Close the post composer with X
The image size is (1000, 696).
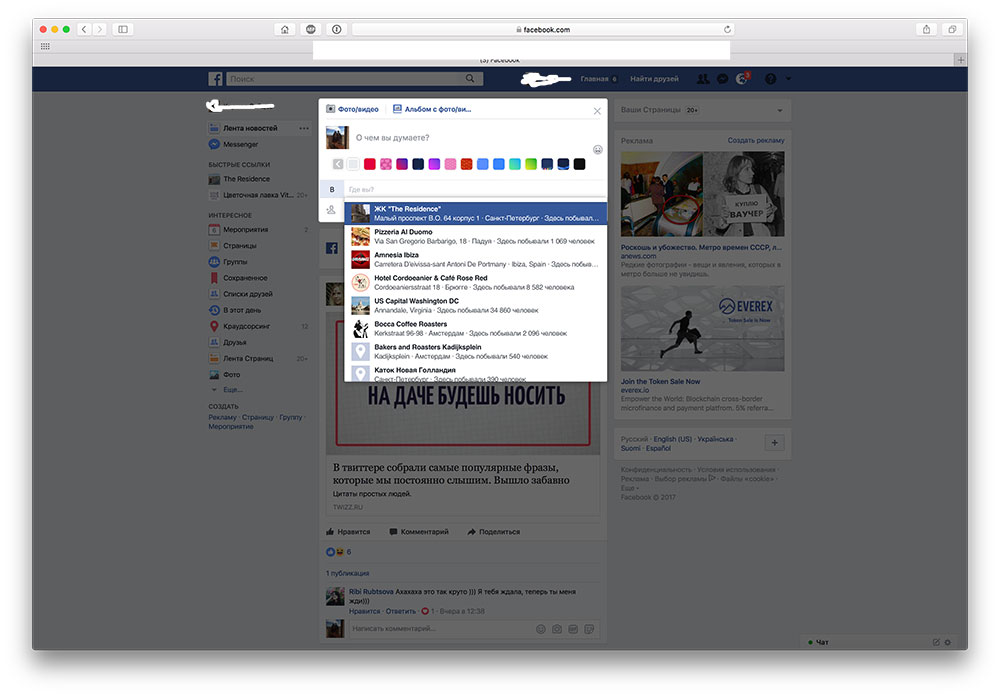[597, 111]
